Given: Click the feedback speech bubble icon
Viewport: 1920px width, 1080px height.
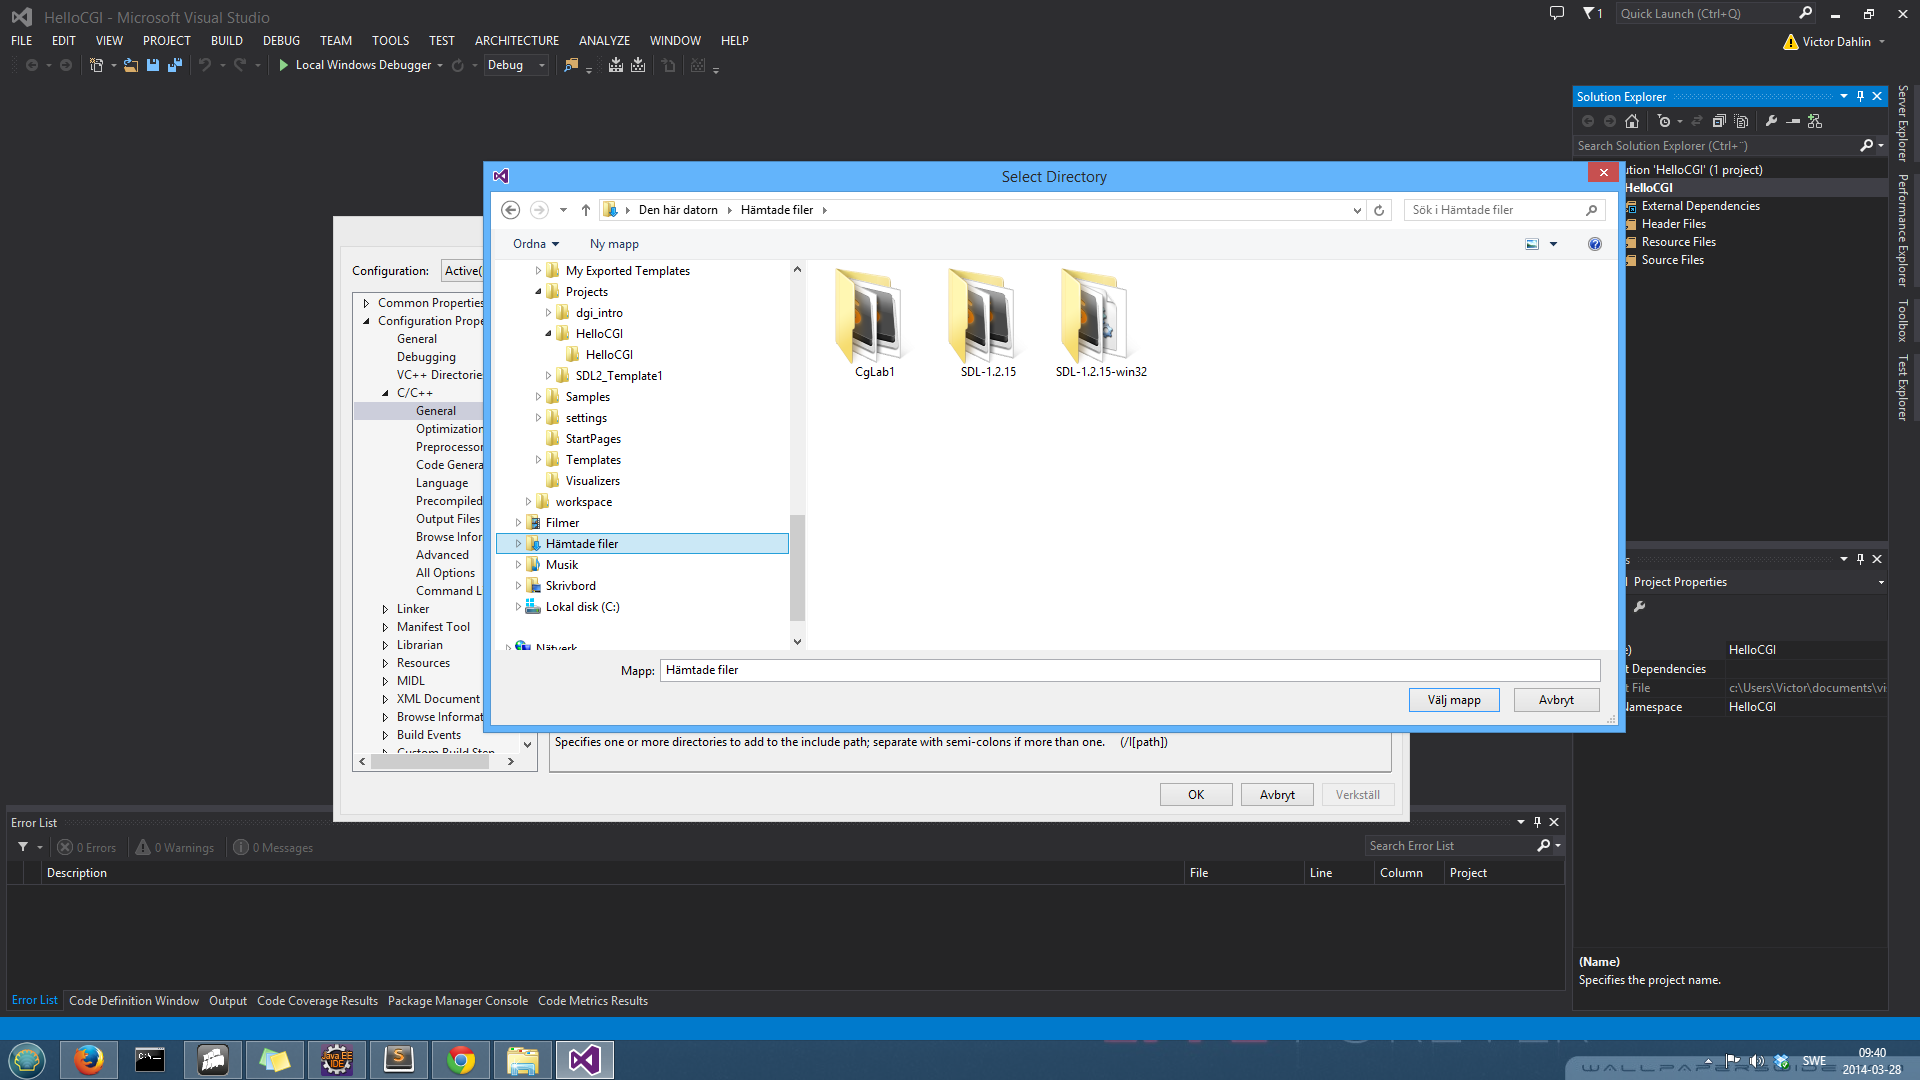Looking at the screenshot, I should pos(1557,13).
